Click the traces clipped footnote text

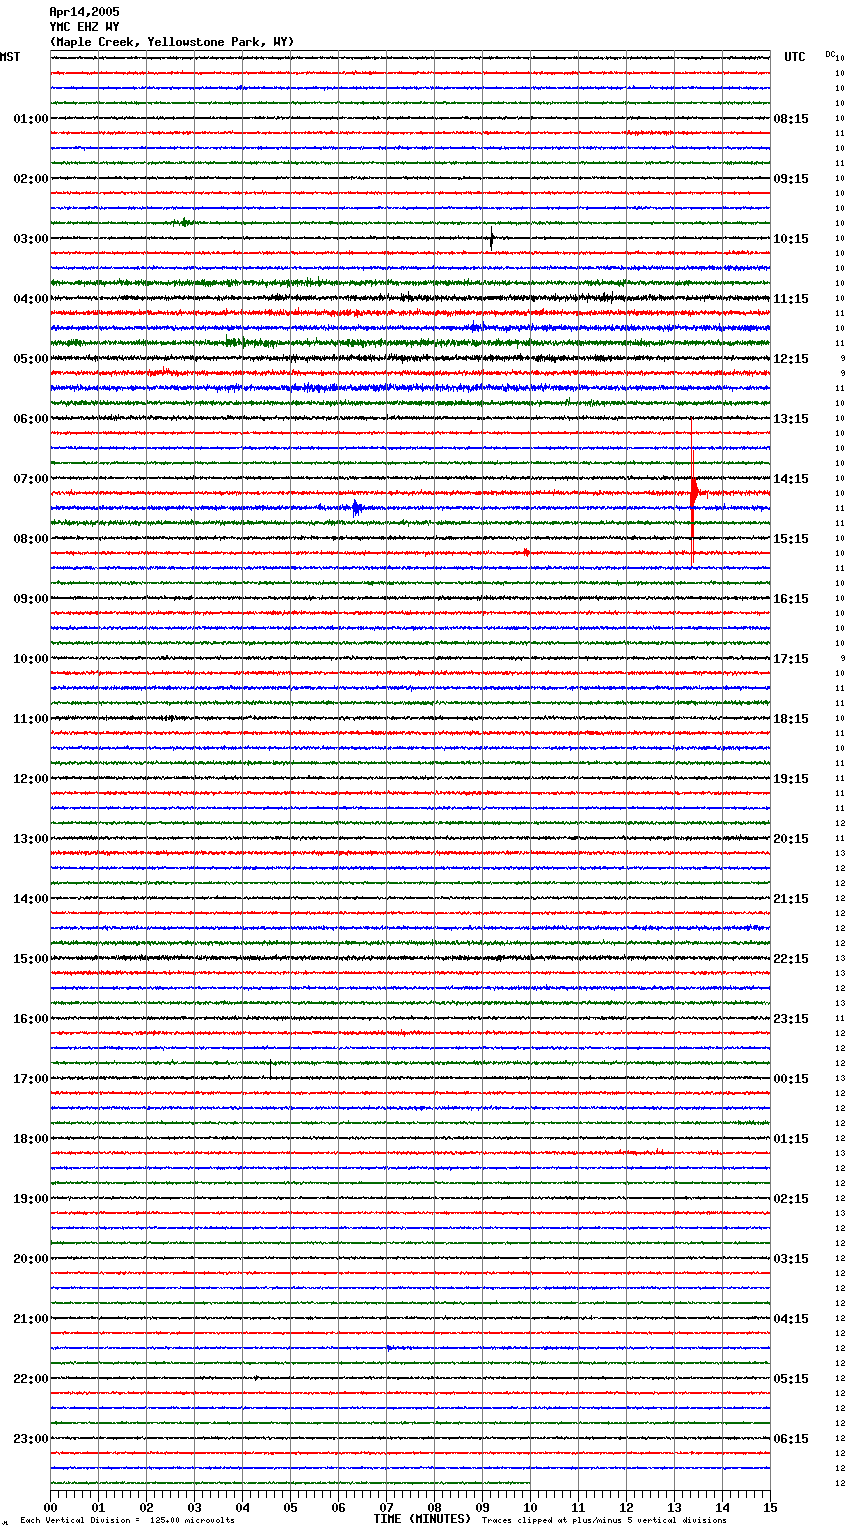click(604, 1520)
